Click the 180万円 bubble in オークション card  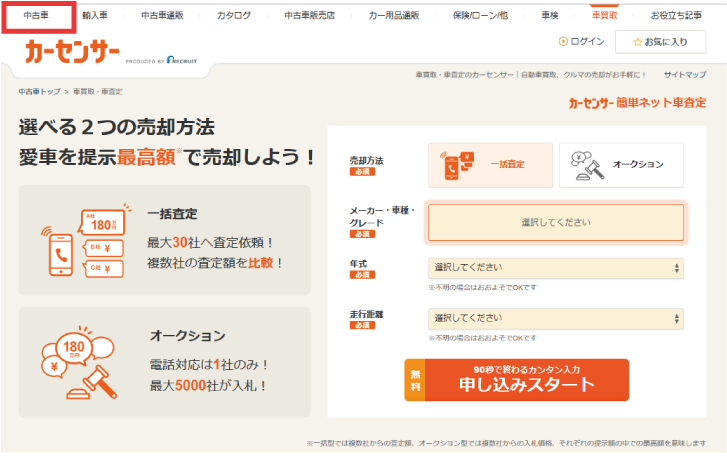click(x=74, y=348)
